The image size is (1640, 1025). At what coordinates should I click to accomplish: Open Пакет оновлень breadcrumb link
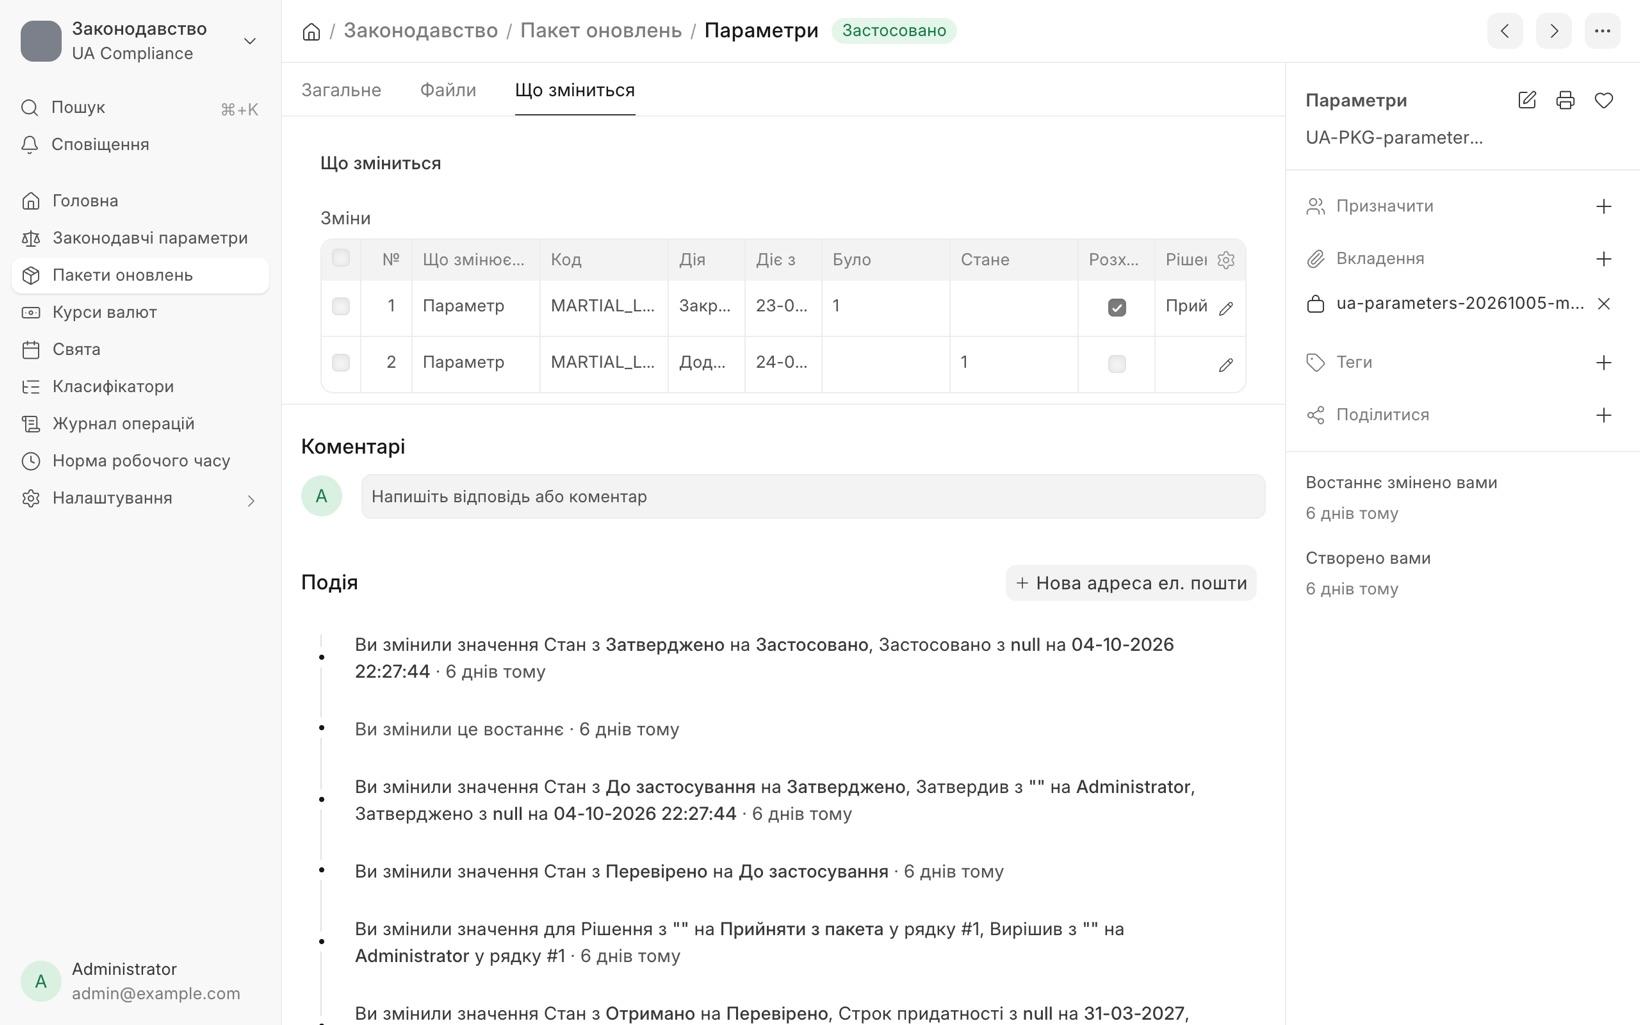[x=601, y=31]
